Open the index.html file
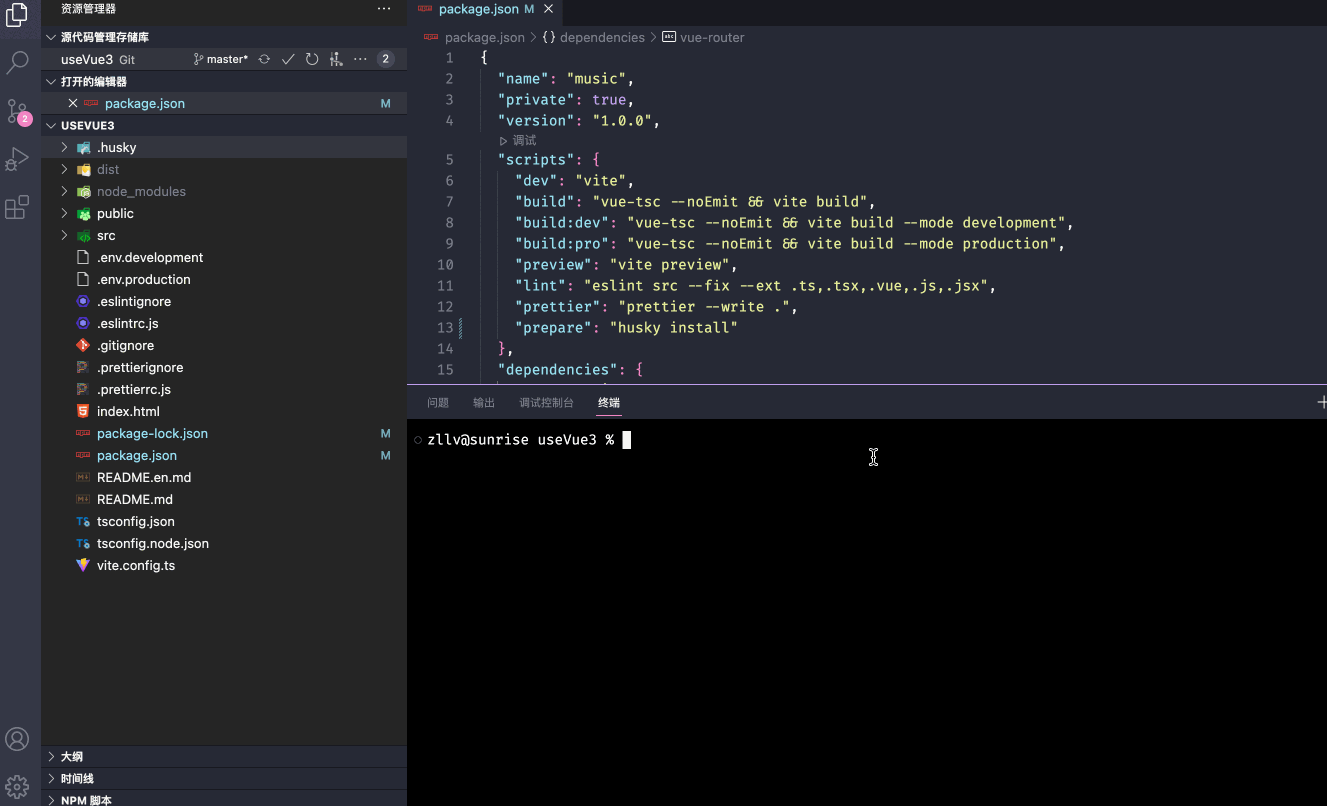 coord(224,411)
